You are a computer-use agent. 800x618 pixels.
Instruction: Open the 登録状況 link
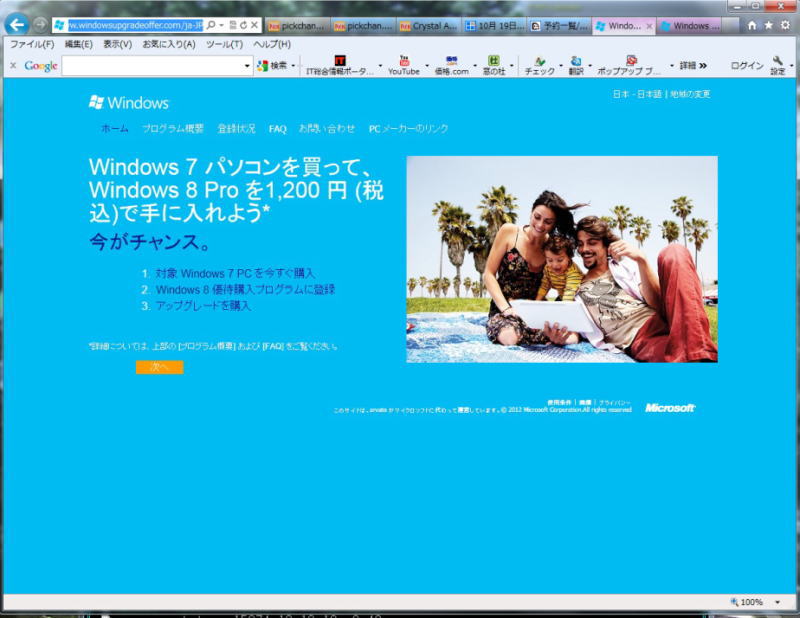(x=236, y=129)
